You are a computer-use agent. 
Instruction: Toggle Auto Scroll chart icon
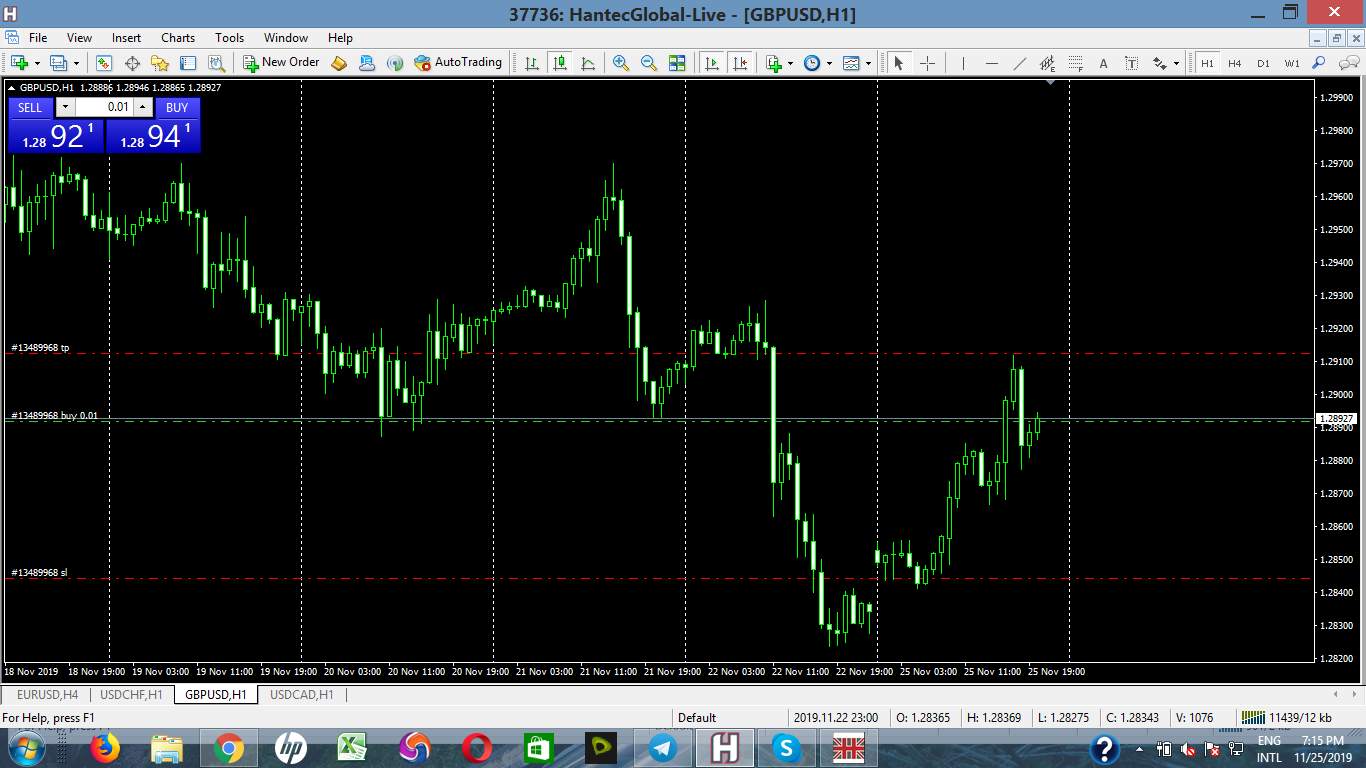pos(712,63)
